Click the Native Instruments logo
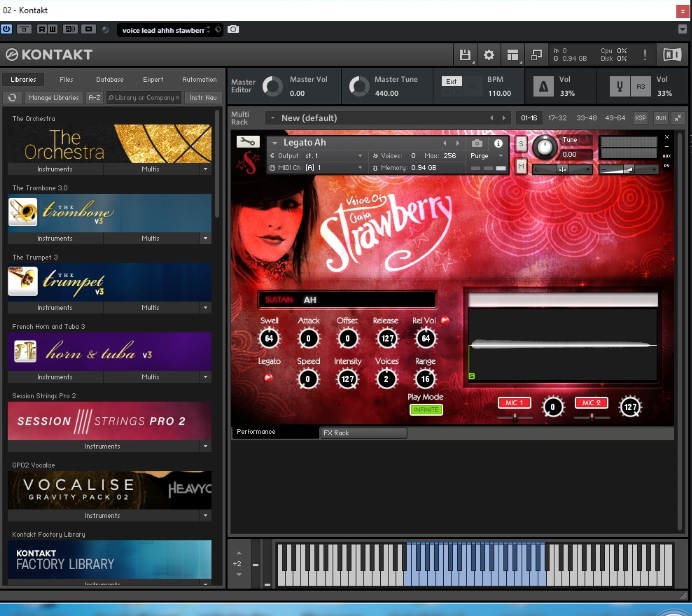The height and width of the screenshot is (616, 692). 672,55
